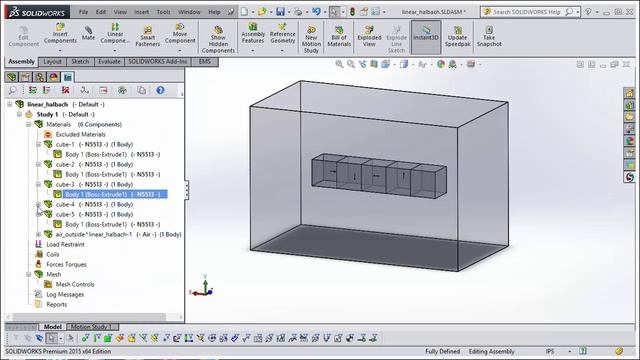Image resolution: width=640 pixels, height=360 pixels.
Task: Switch to Motion Study 1 tab
Action: [x=90, y=327]
